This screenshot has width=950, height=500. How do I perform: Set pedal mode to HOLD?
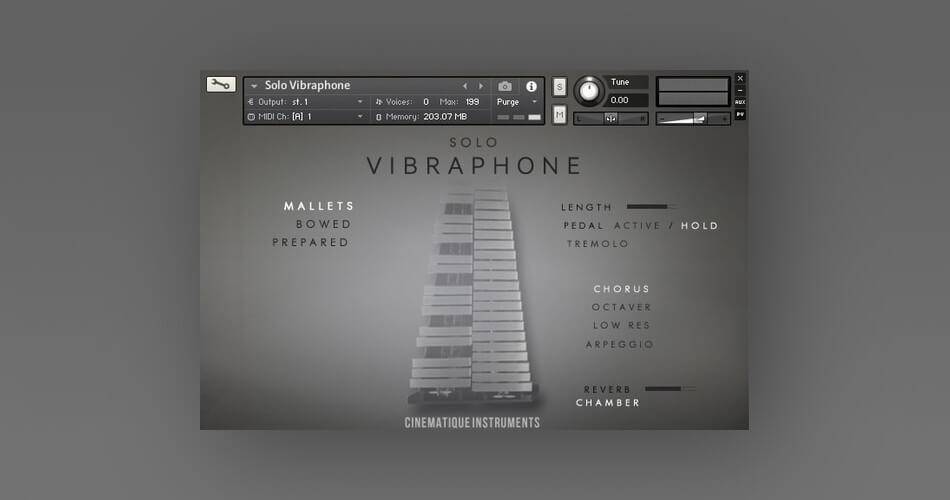click(x=700, y=225)
